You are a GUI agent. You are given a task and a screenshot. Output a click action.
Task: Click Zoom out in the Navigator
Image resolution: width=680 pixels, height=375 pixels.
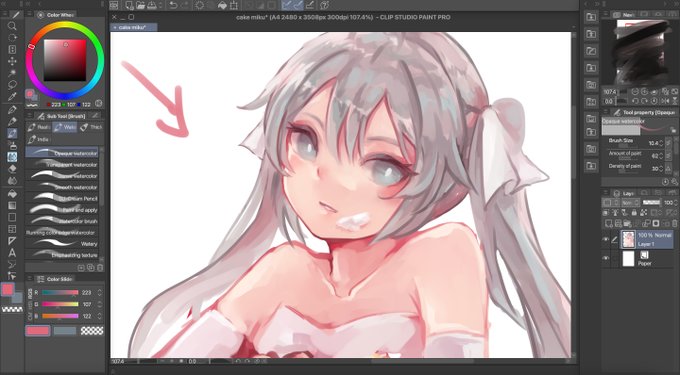coord(635,92)
